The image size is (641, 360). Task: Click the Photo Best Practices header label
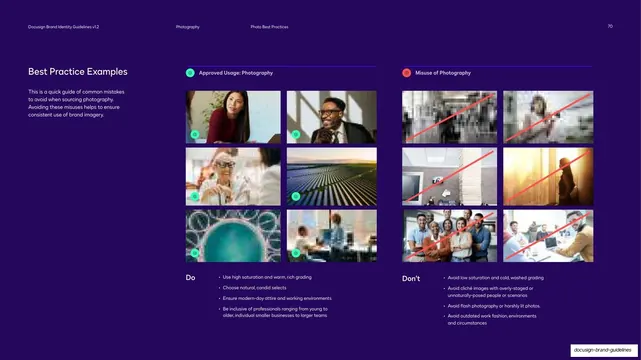pos(269,27)
